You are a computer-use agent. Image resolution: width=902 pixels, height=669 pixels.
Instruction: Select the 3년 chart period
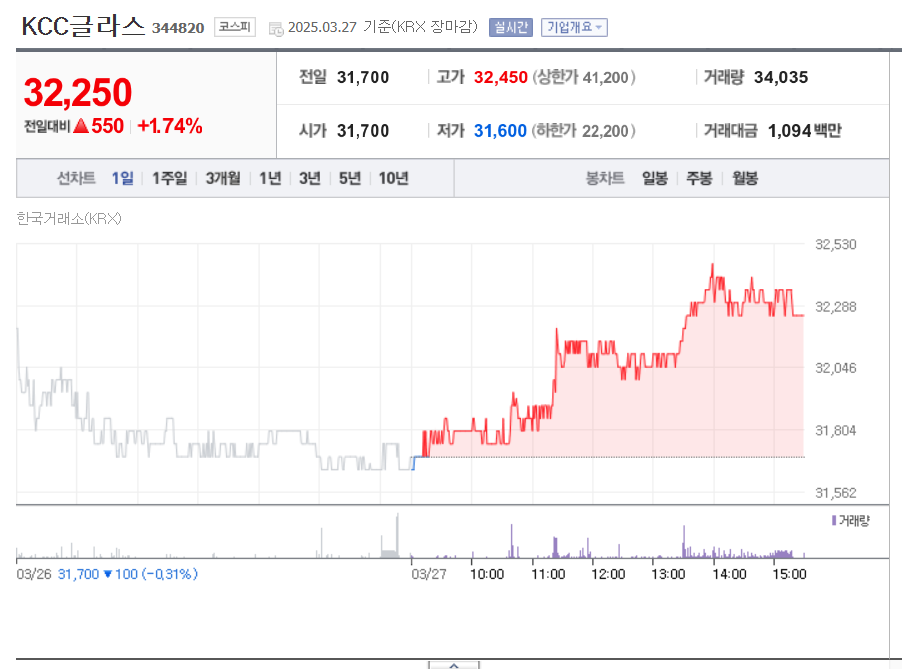pos(309,178)
